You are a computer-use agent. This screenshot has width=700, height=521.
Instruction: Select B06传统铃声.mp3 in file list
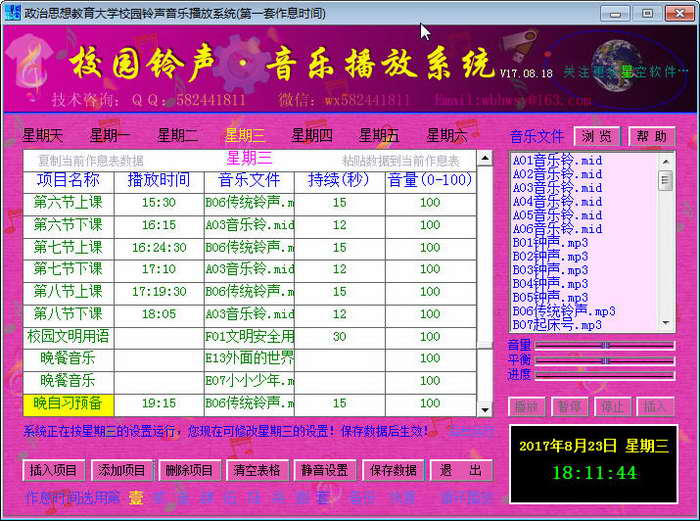[563, 311]
